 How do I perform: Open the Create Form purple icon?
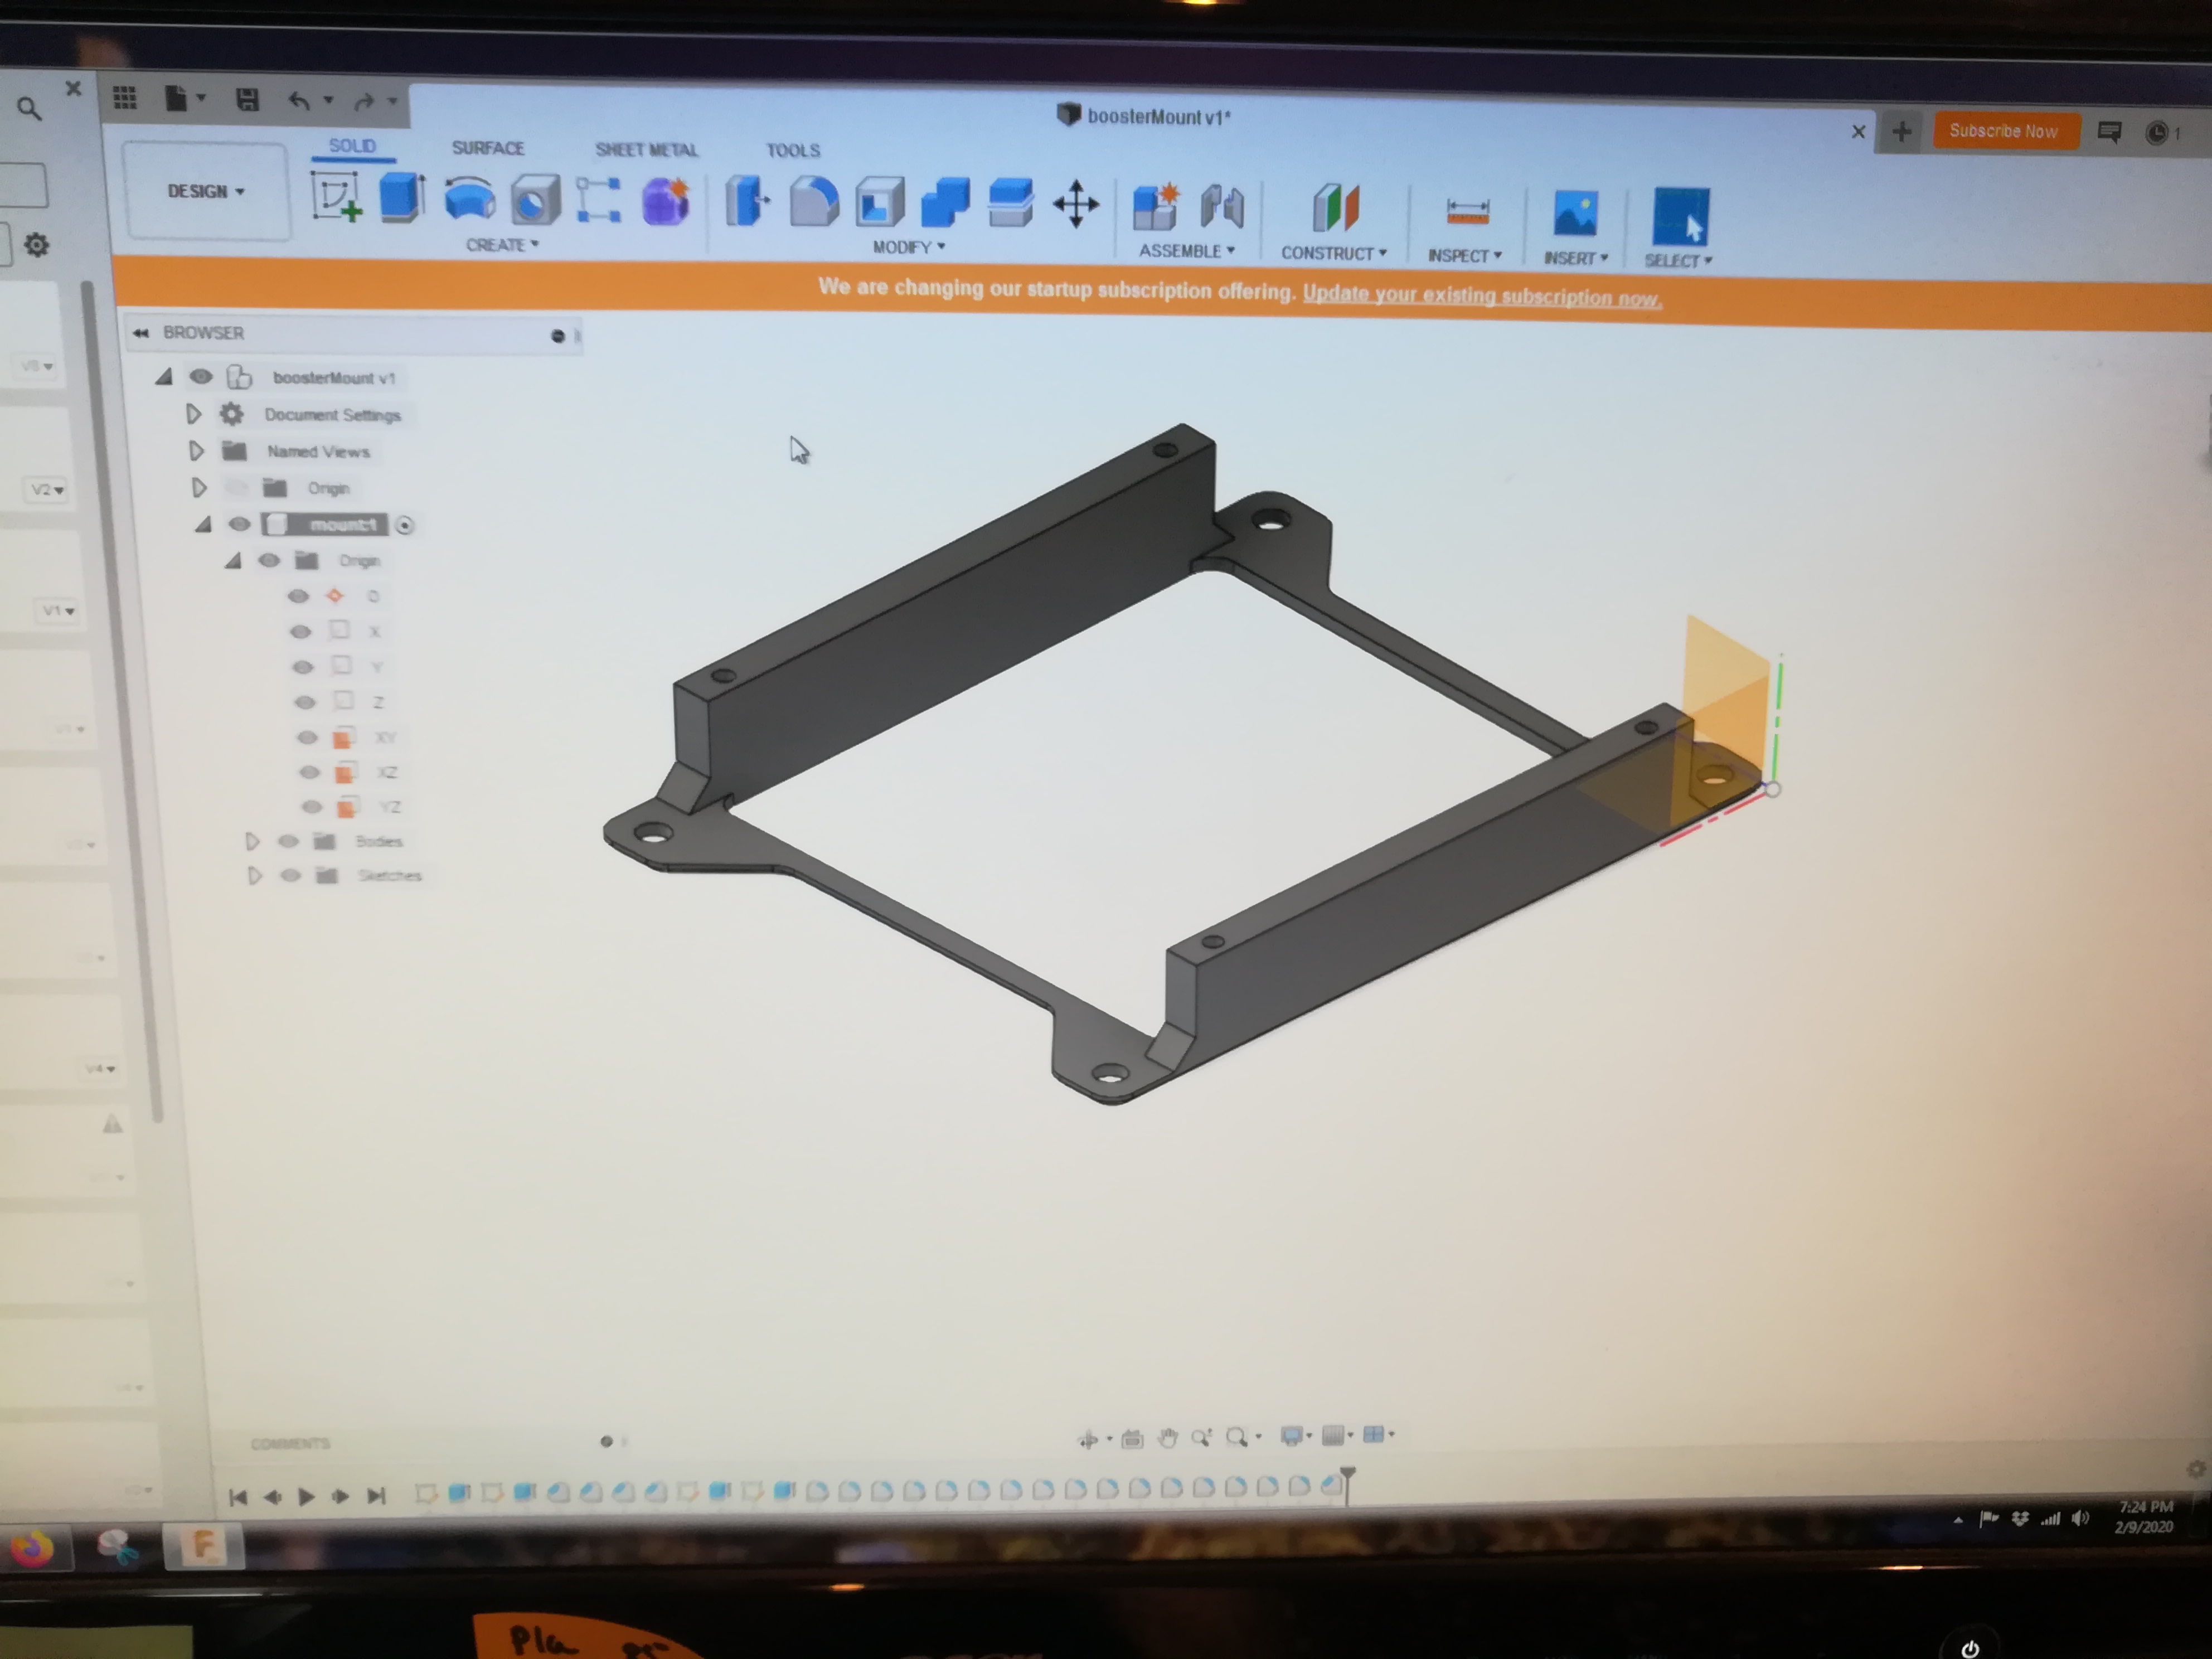666,201
